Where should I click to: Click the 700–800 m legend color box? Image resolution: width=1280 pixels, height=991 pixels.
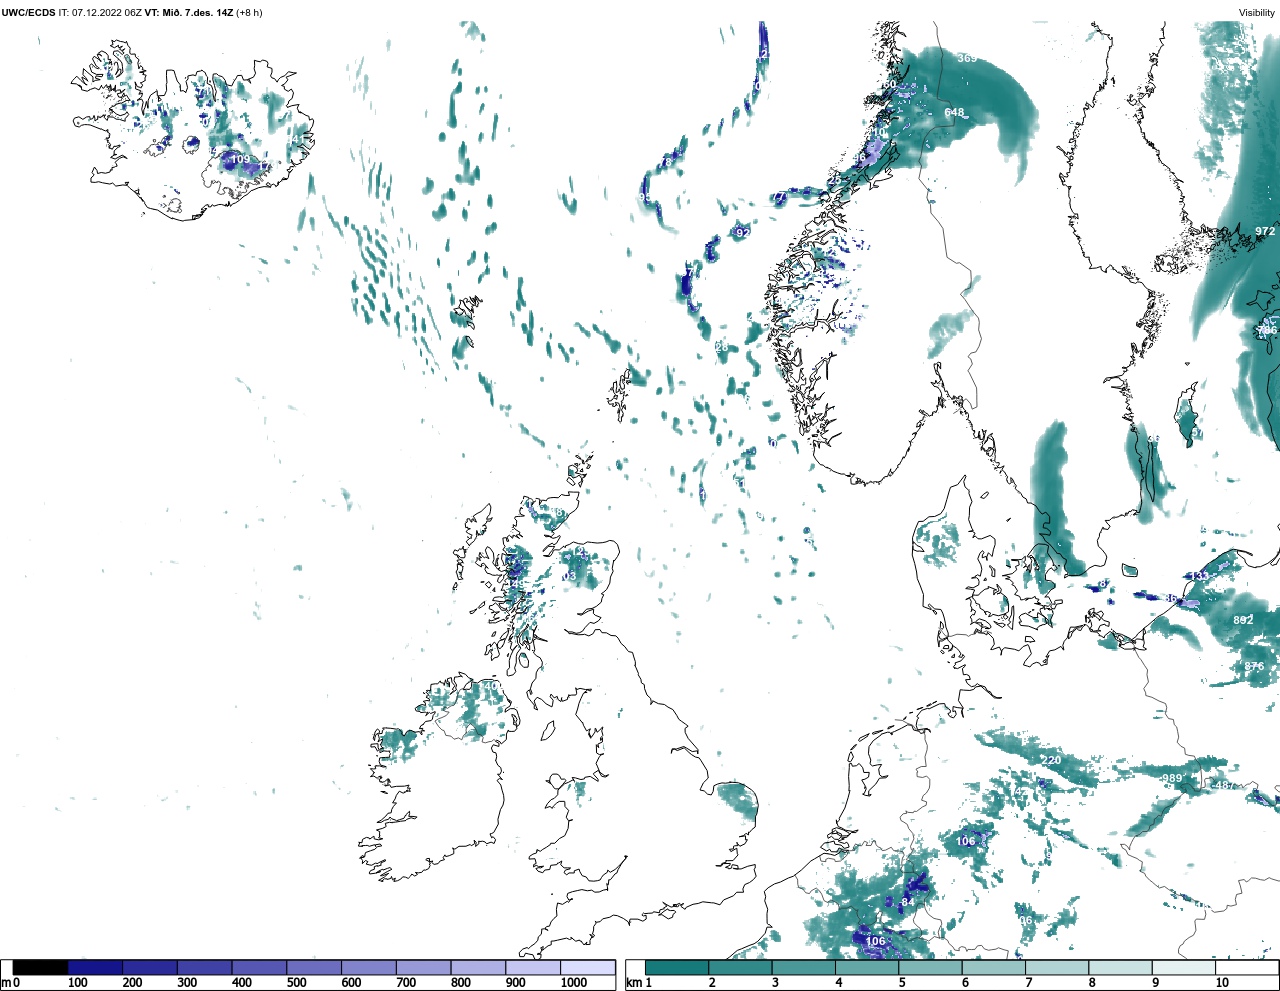tap(423, 967)
